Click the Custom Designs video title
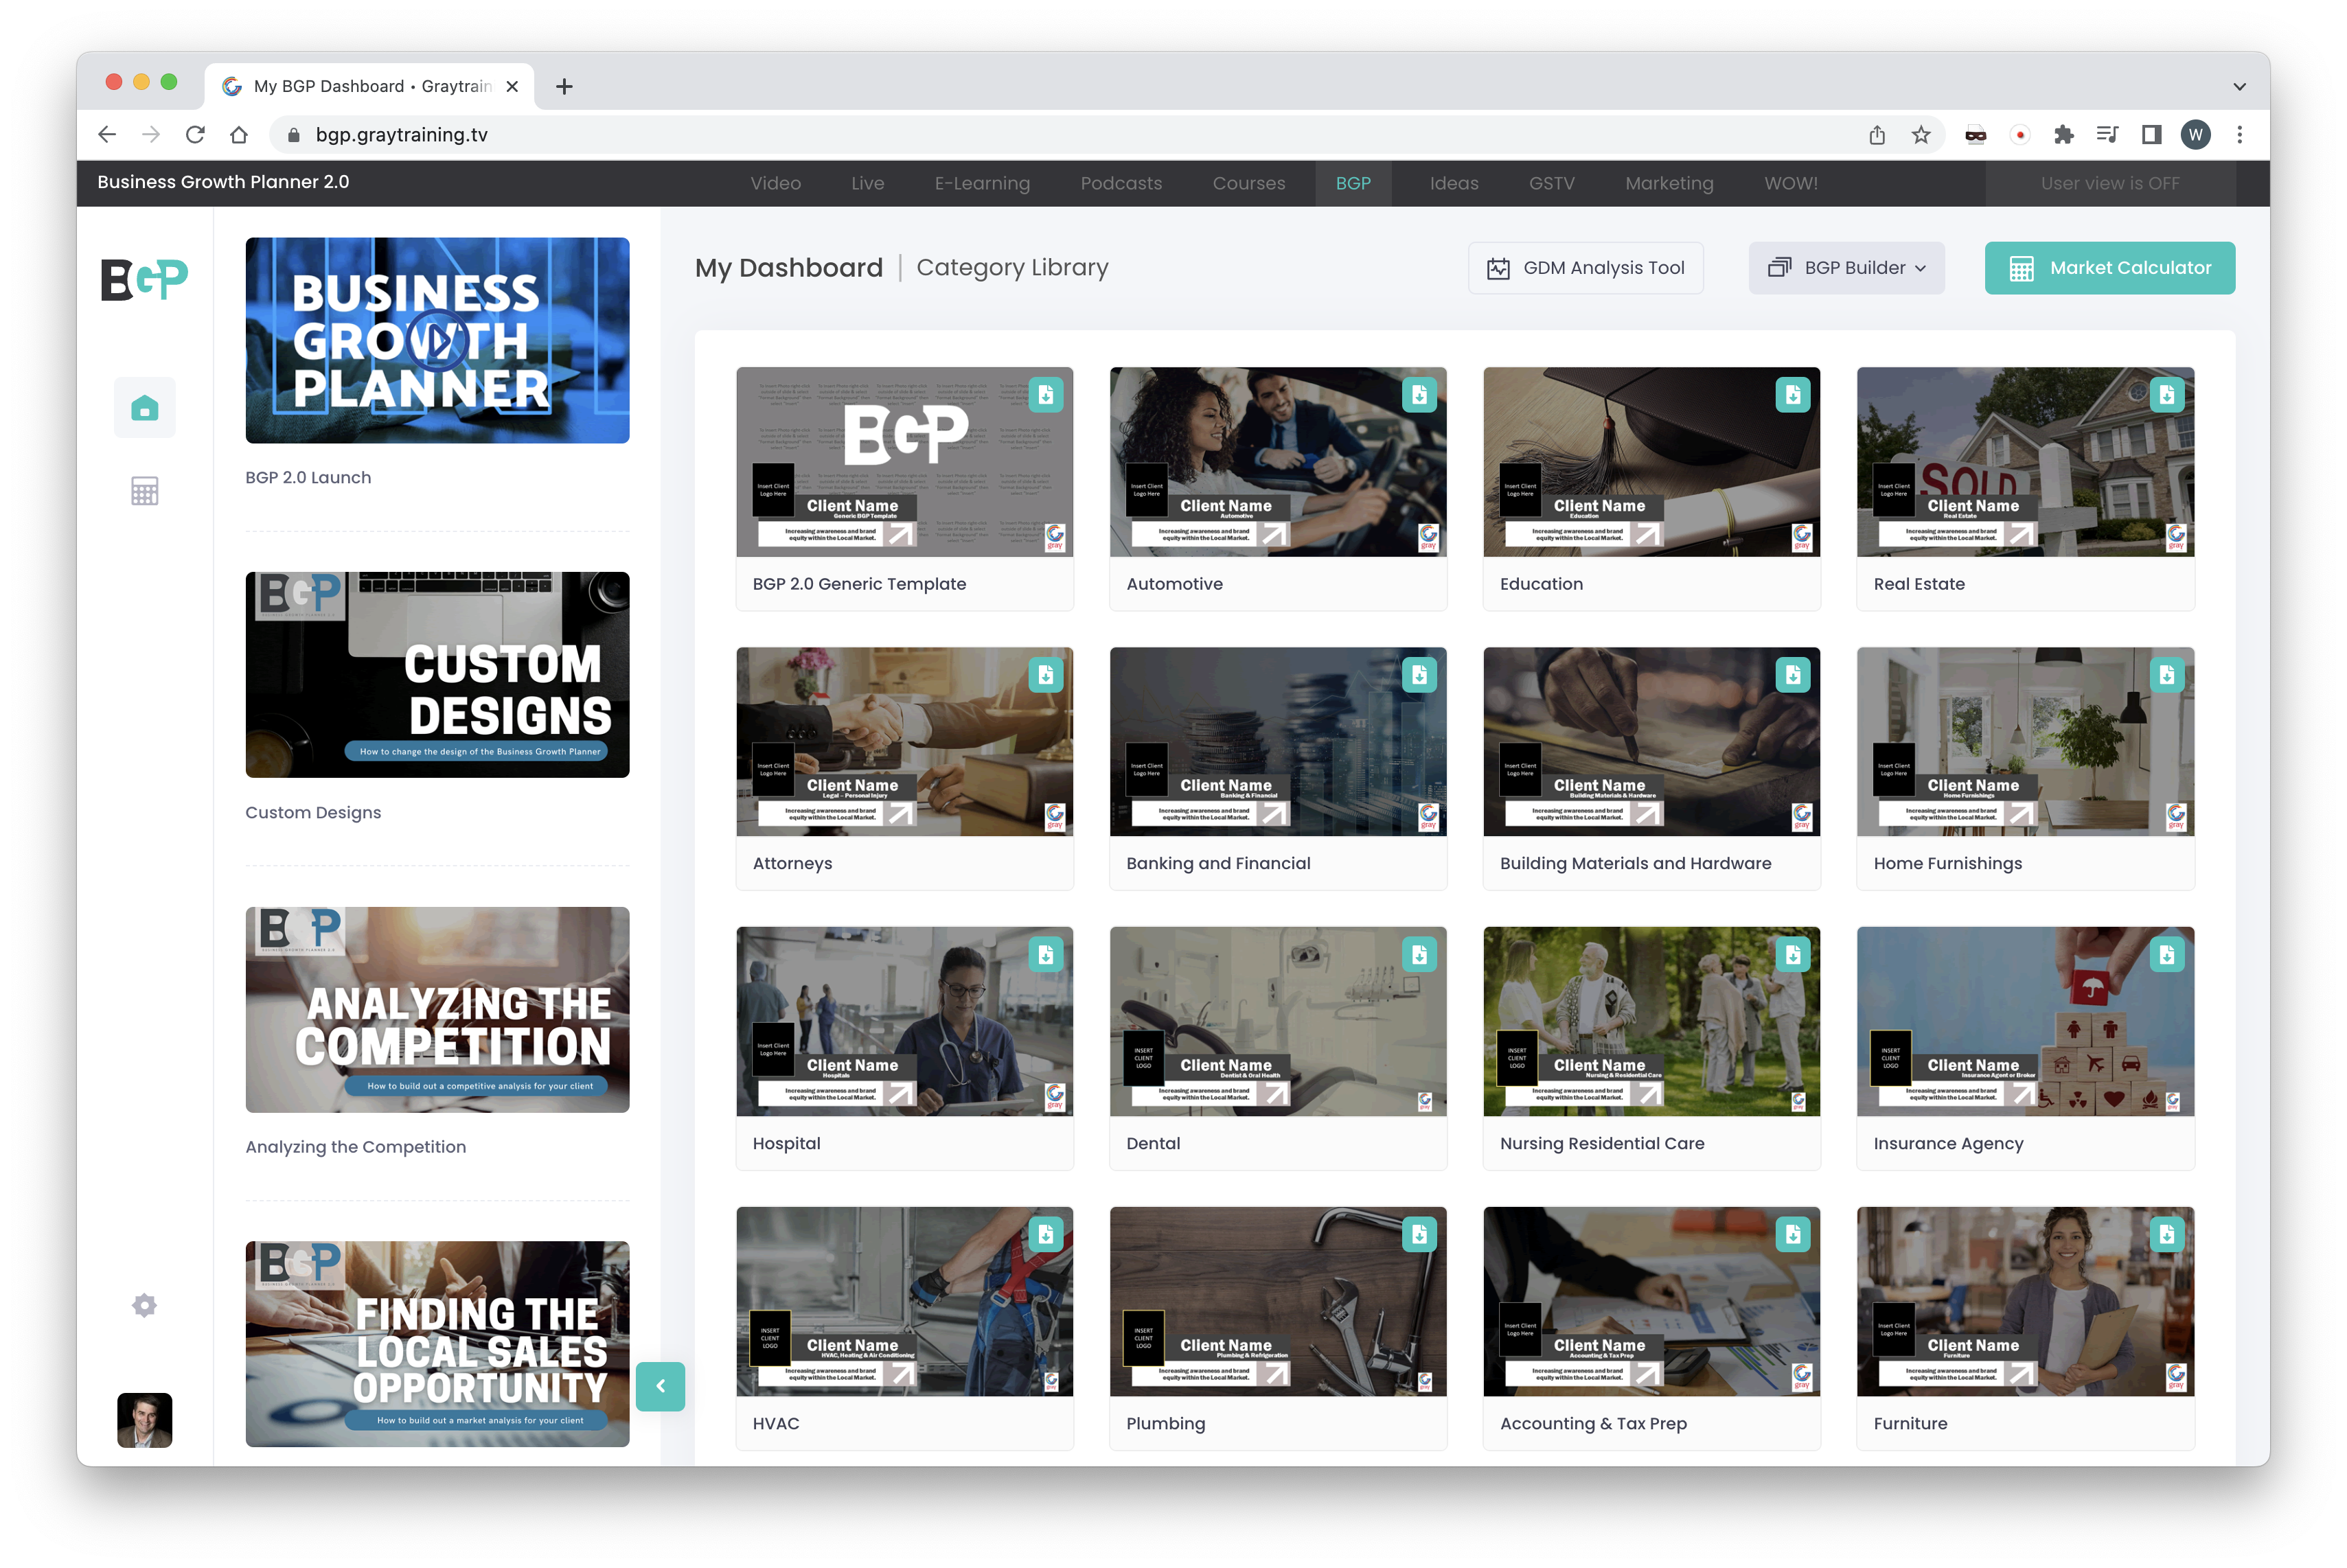2347x1568 pixels. pos(313,812)
